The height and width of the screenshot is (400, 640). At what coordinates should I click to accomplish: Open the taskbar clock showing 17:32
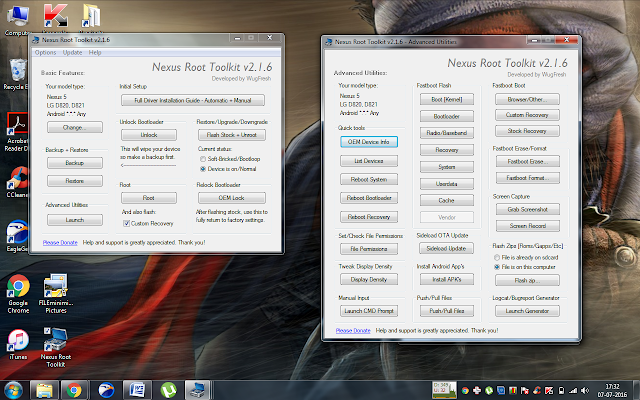tap(612, 391)
